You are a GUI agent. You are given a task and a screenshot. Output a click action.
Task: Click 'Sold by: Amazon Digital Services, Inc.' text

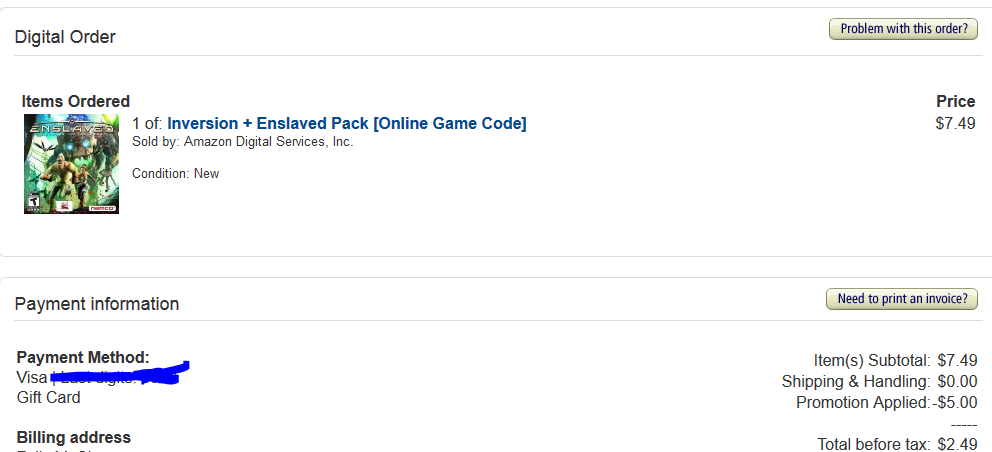point(242,142)
